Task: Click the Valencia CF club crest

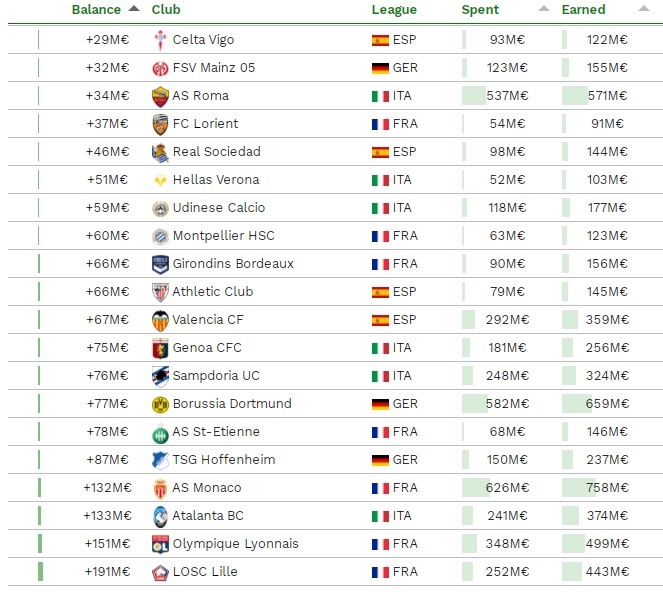Action: point(160,320)
